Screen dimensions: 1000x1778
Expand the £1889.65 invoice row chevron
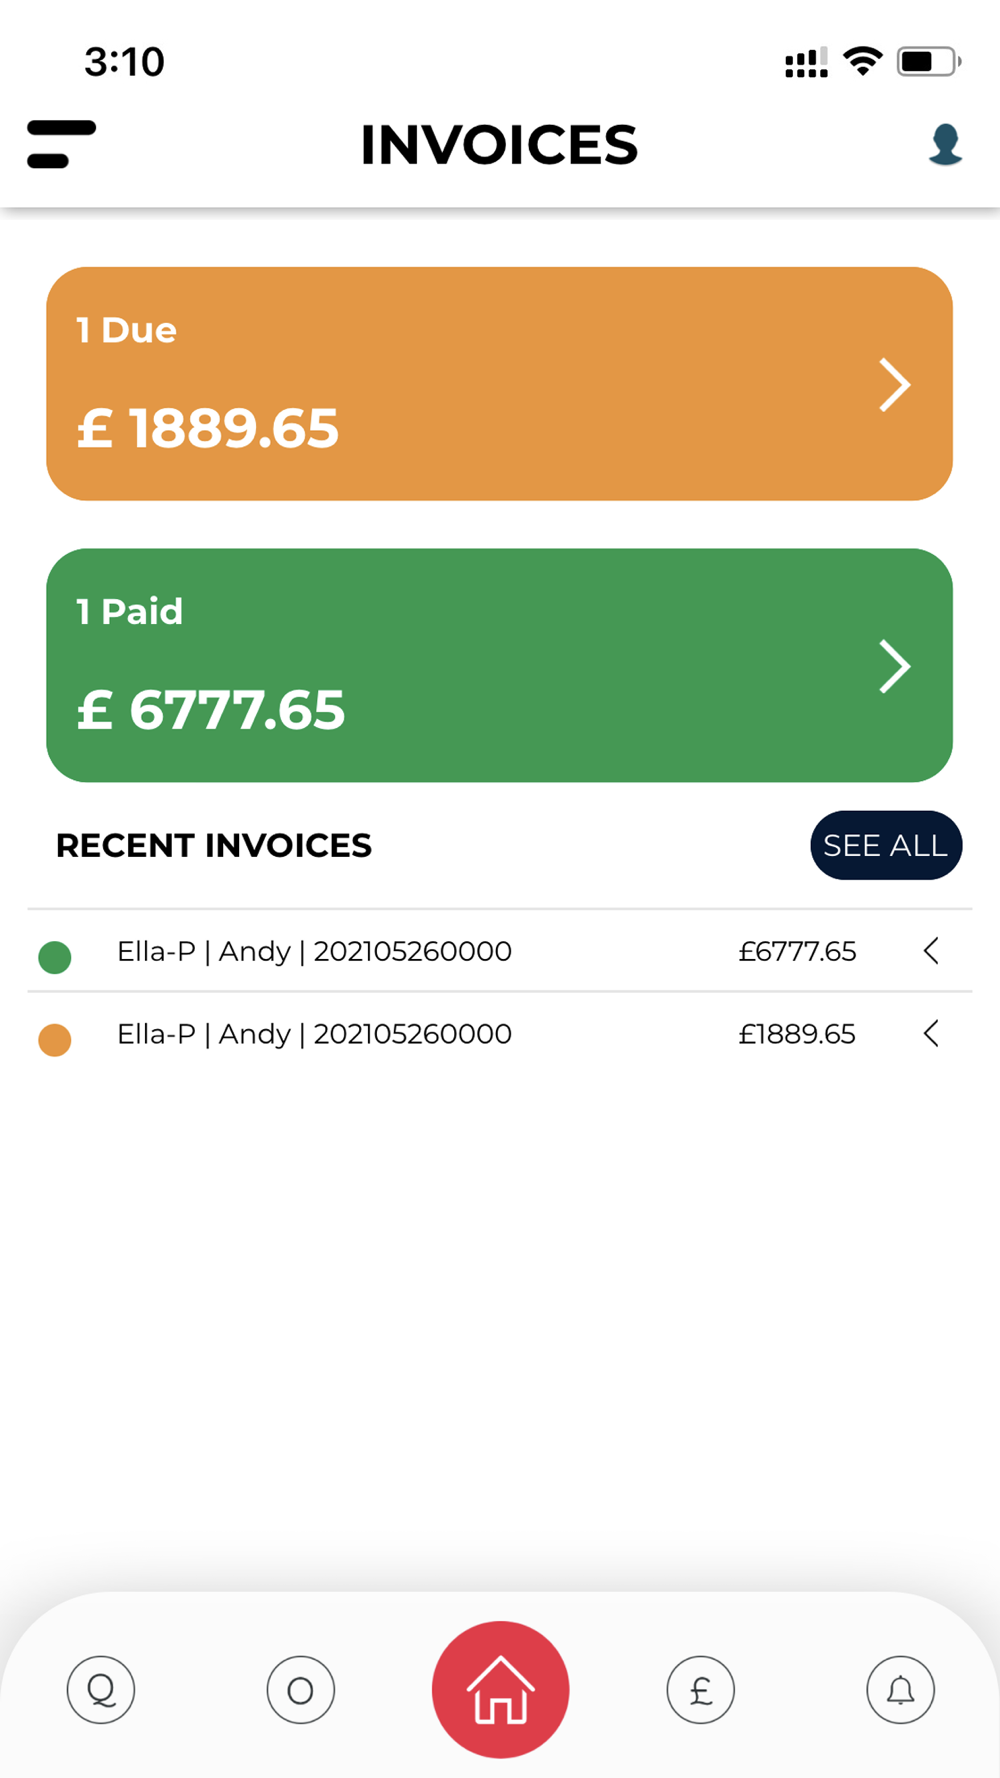[931, 1034]
